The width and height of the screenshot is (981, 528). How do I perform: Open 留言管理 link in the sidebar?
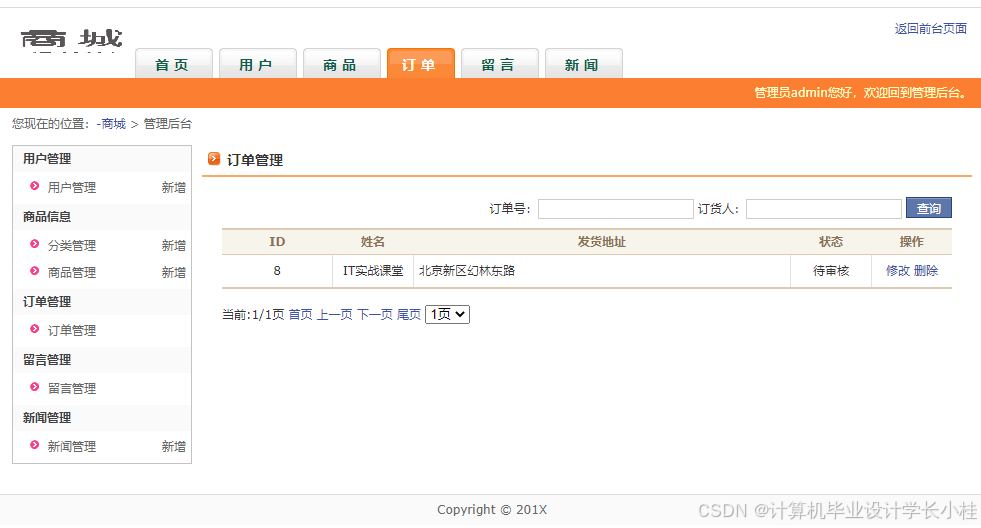(x=72, y=389)
